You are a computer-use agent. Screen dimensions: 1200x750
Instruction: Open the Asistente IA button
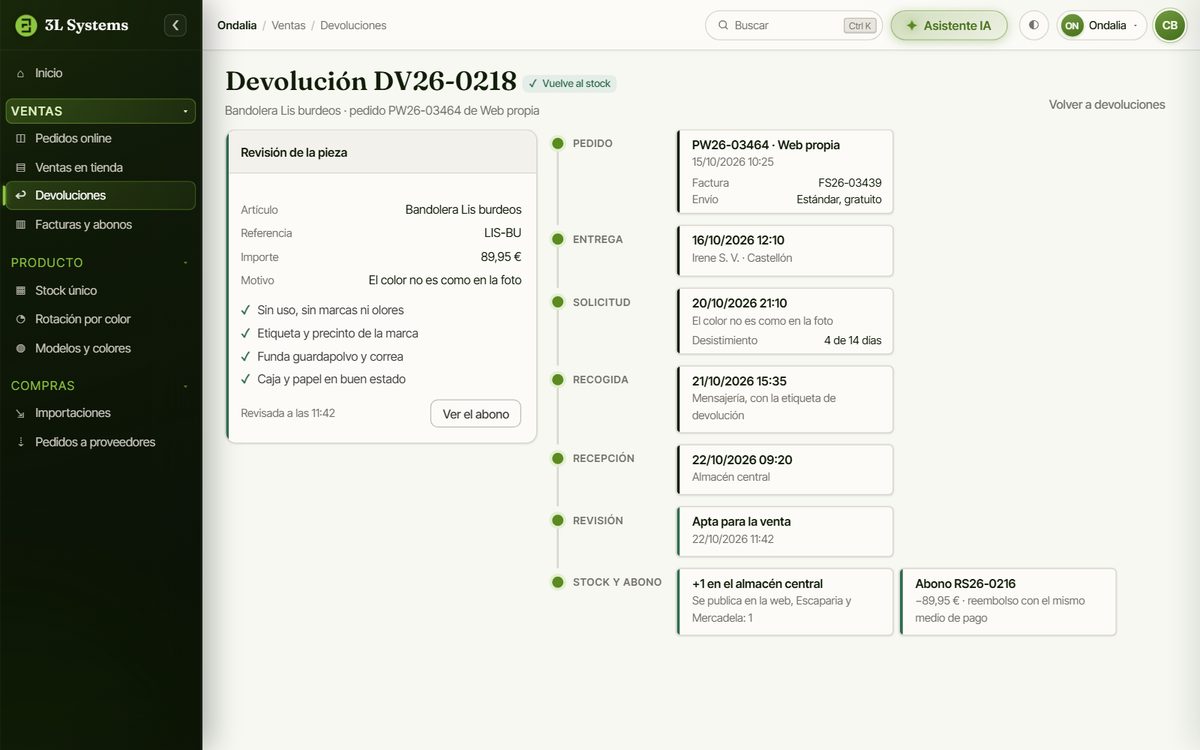pyautogui.click(x=949, y=25)
